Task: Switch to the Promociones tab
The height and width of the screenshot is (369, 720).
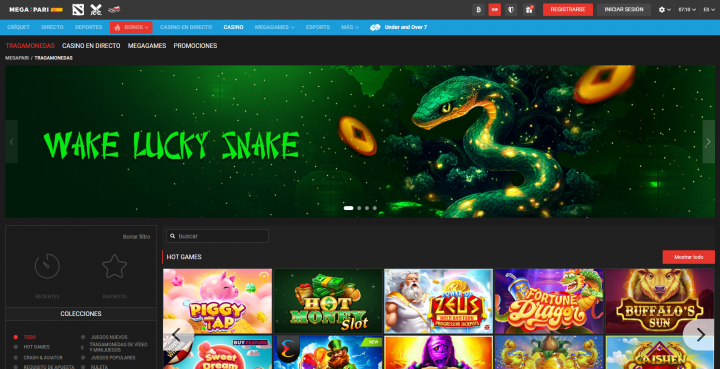Action: coord(195,46)
